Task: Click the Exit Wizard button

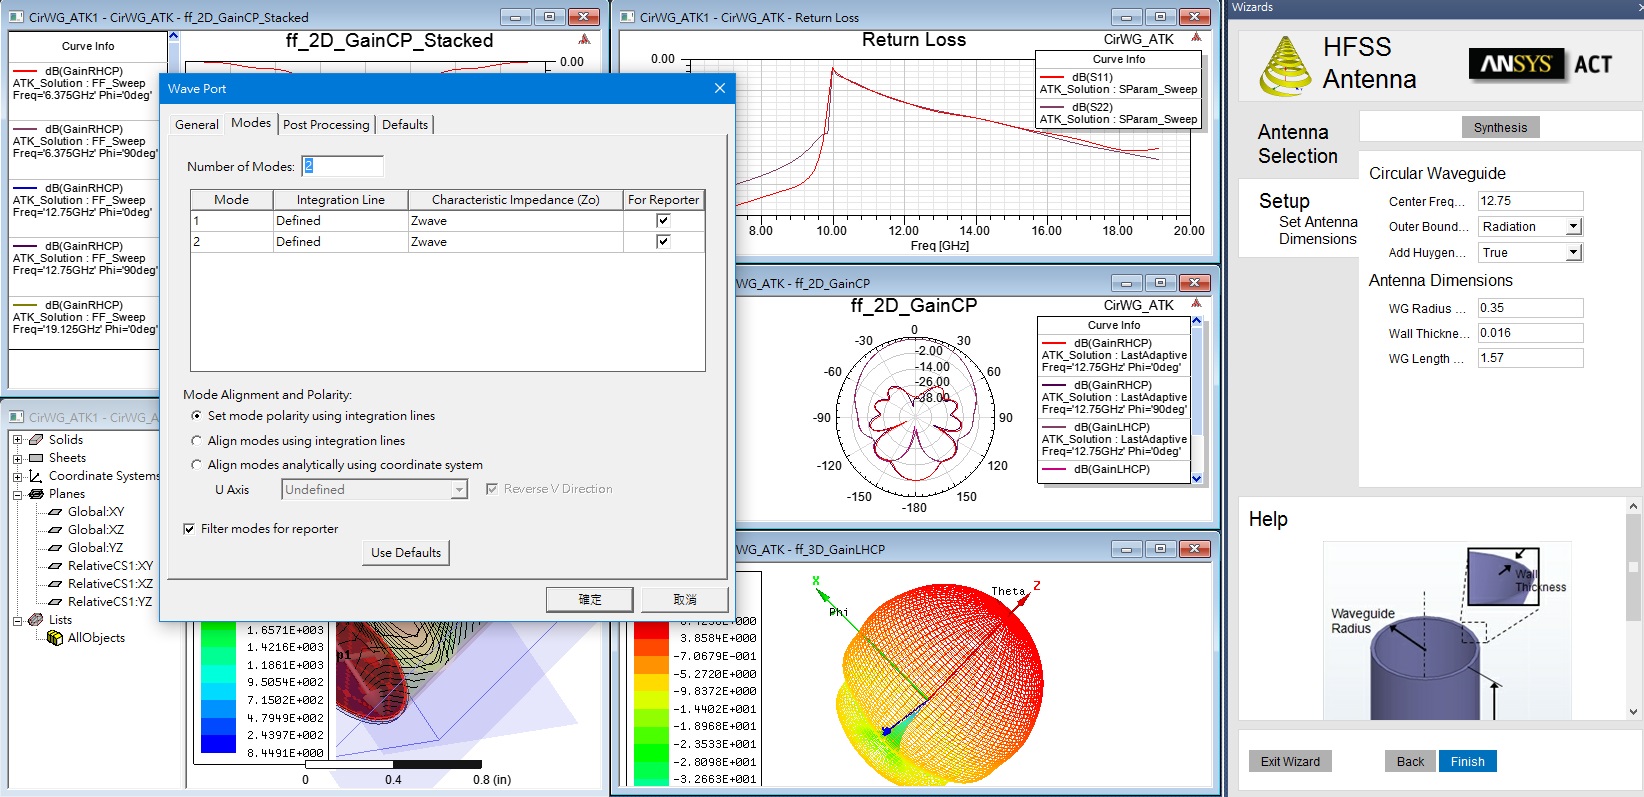Action: tap(1290, 762)
